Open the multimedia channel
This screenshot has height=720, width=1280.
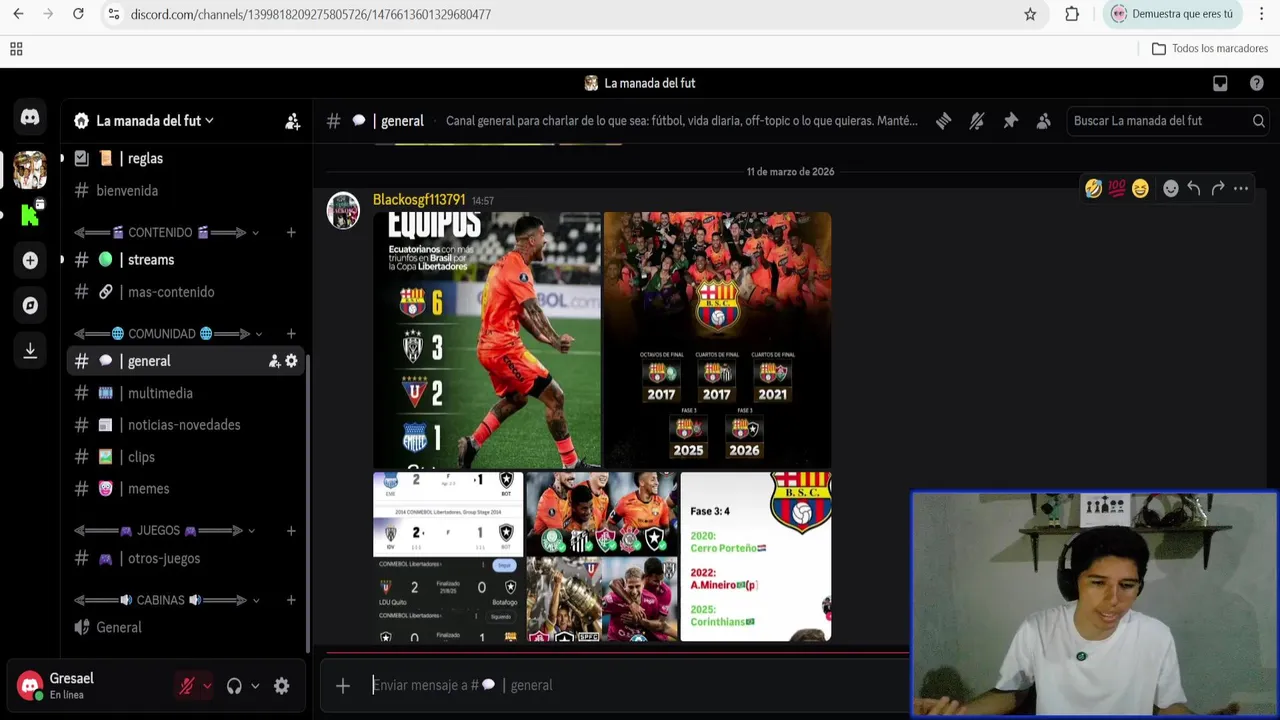(185, 393)
